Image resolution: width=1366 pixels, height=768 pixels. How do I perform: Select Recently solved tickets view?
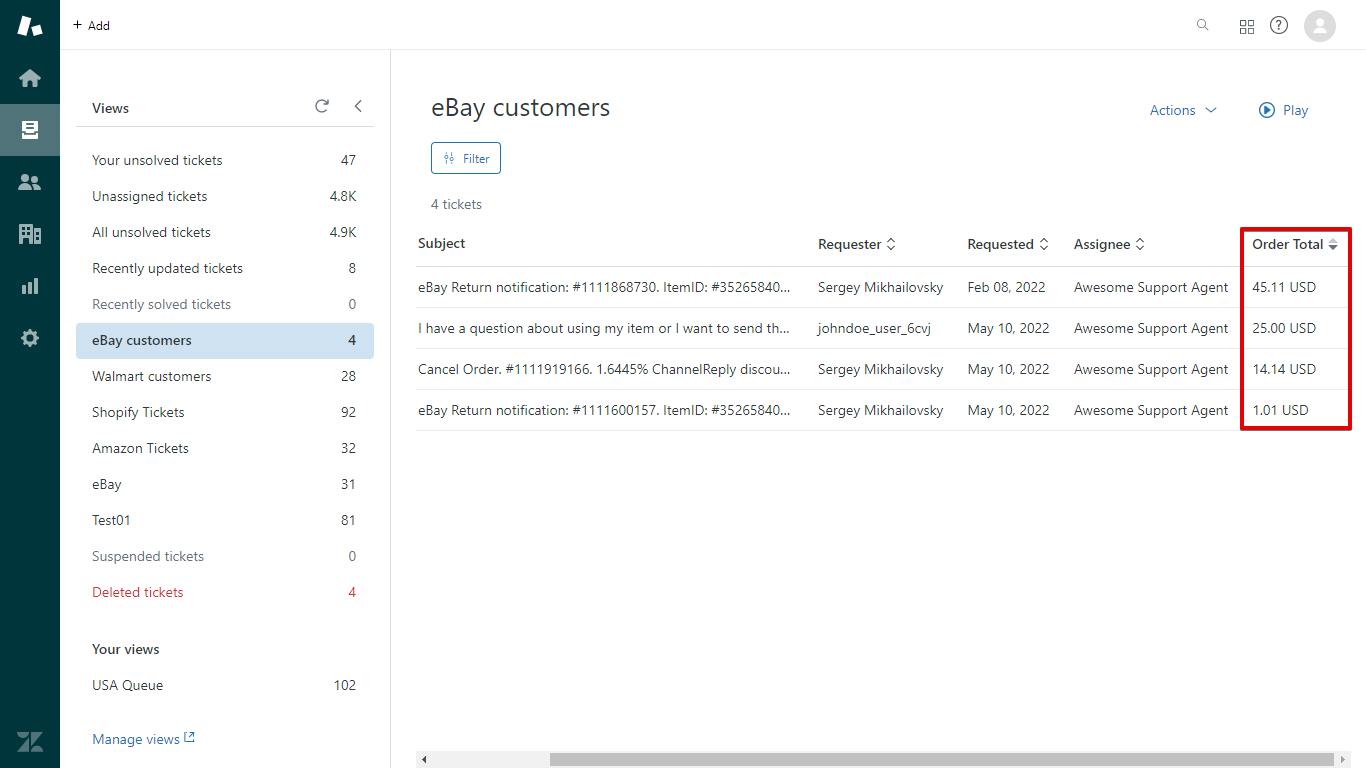pos(225,304)
